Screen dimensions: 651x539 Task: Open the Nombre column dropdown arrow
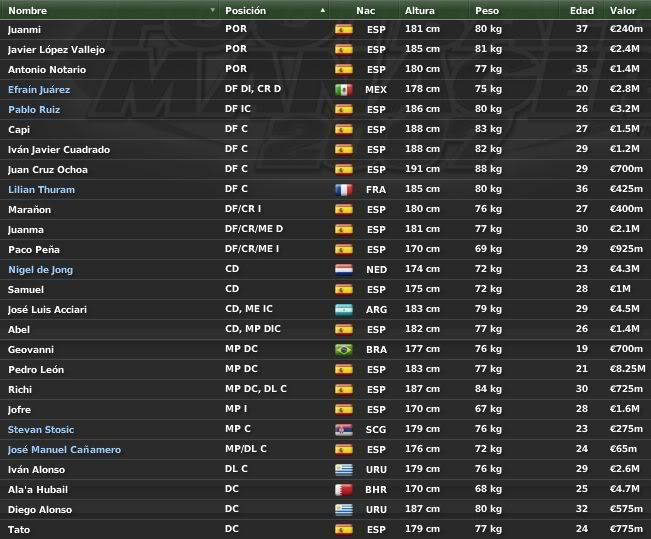[213, 10]
